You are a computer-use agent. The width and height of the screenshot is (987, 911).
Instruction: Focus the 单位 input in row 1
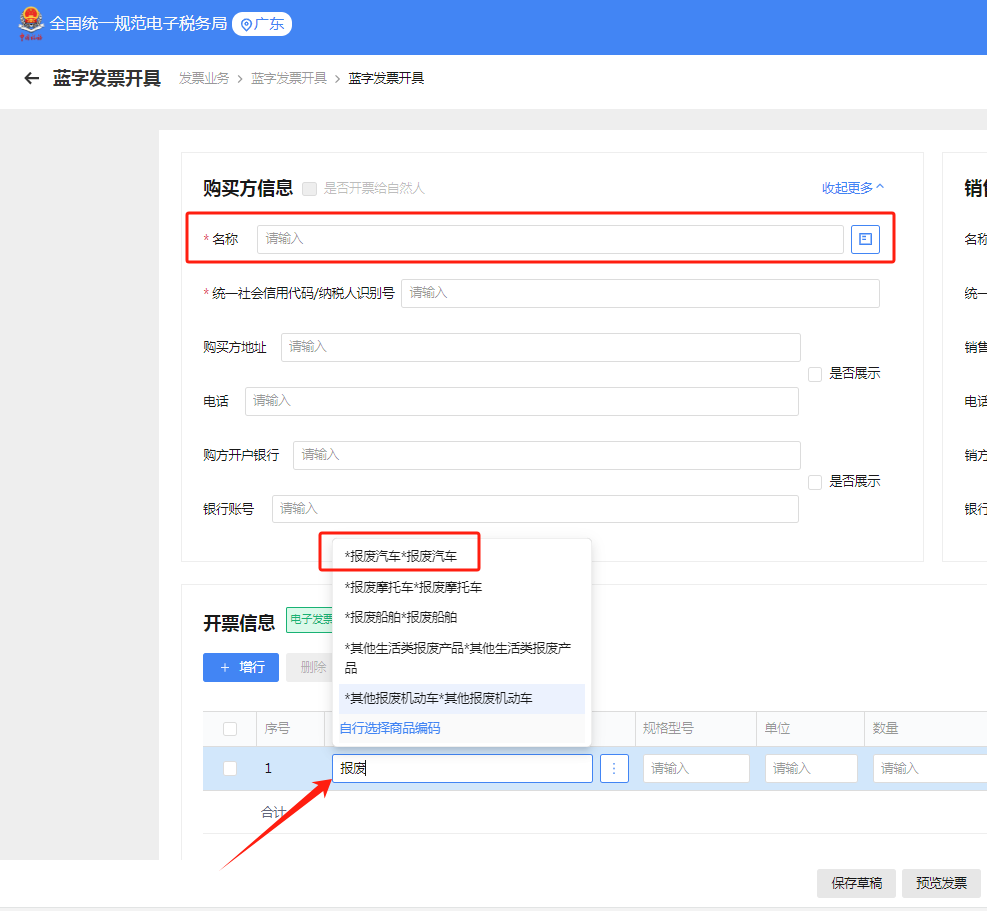coord(811,768)
